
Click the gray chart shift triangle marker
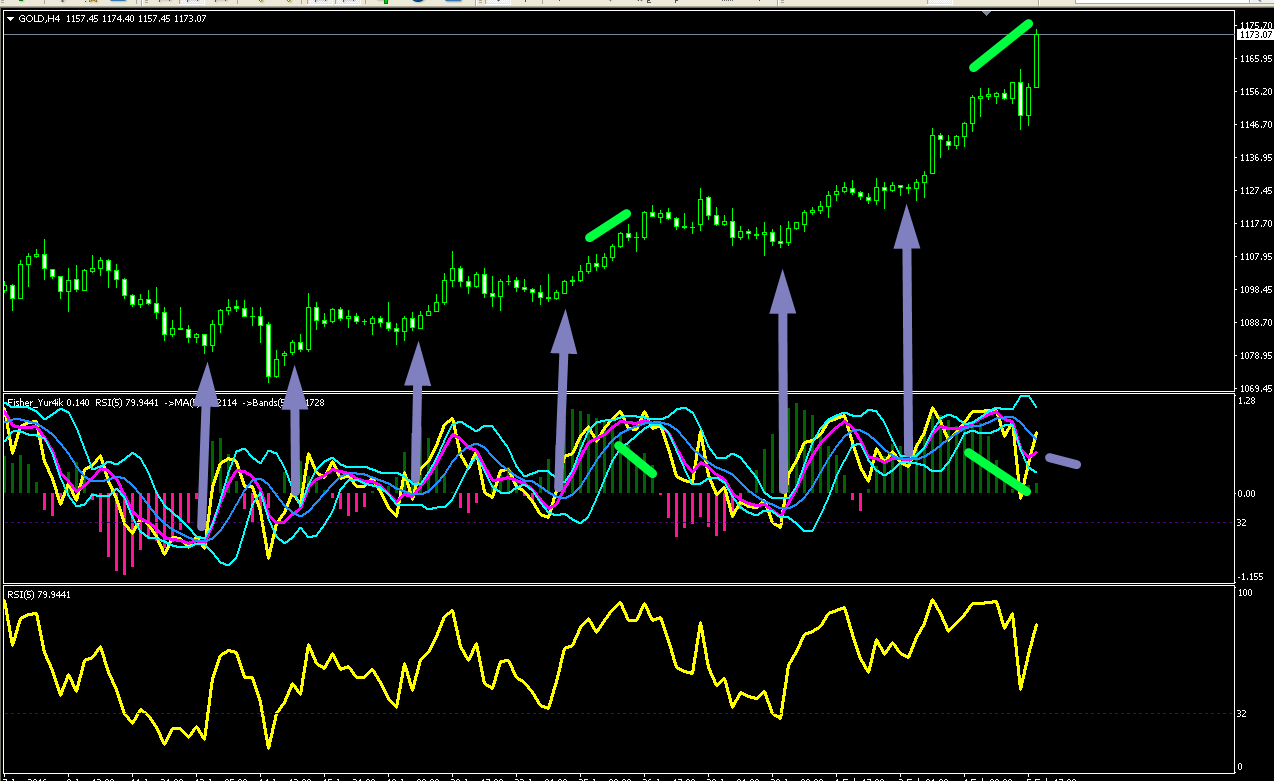(988, 13)
